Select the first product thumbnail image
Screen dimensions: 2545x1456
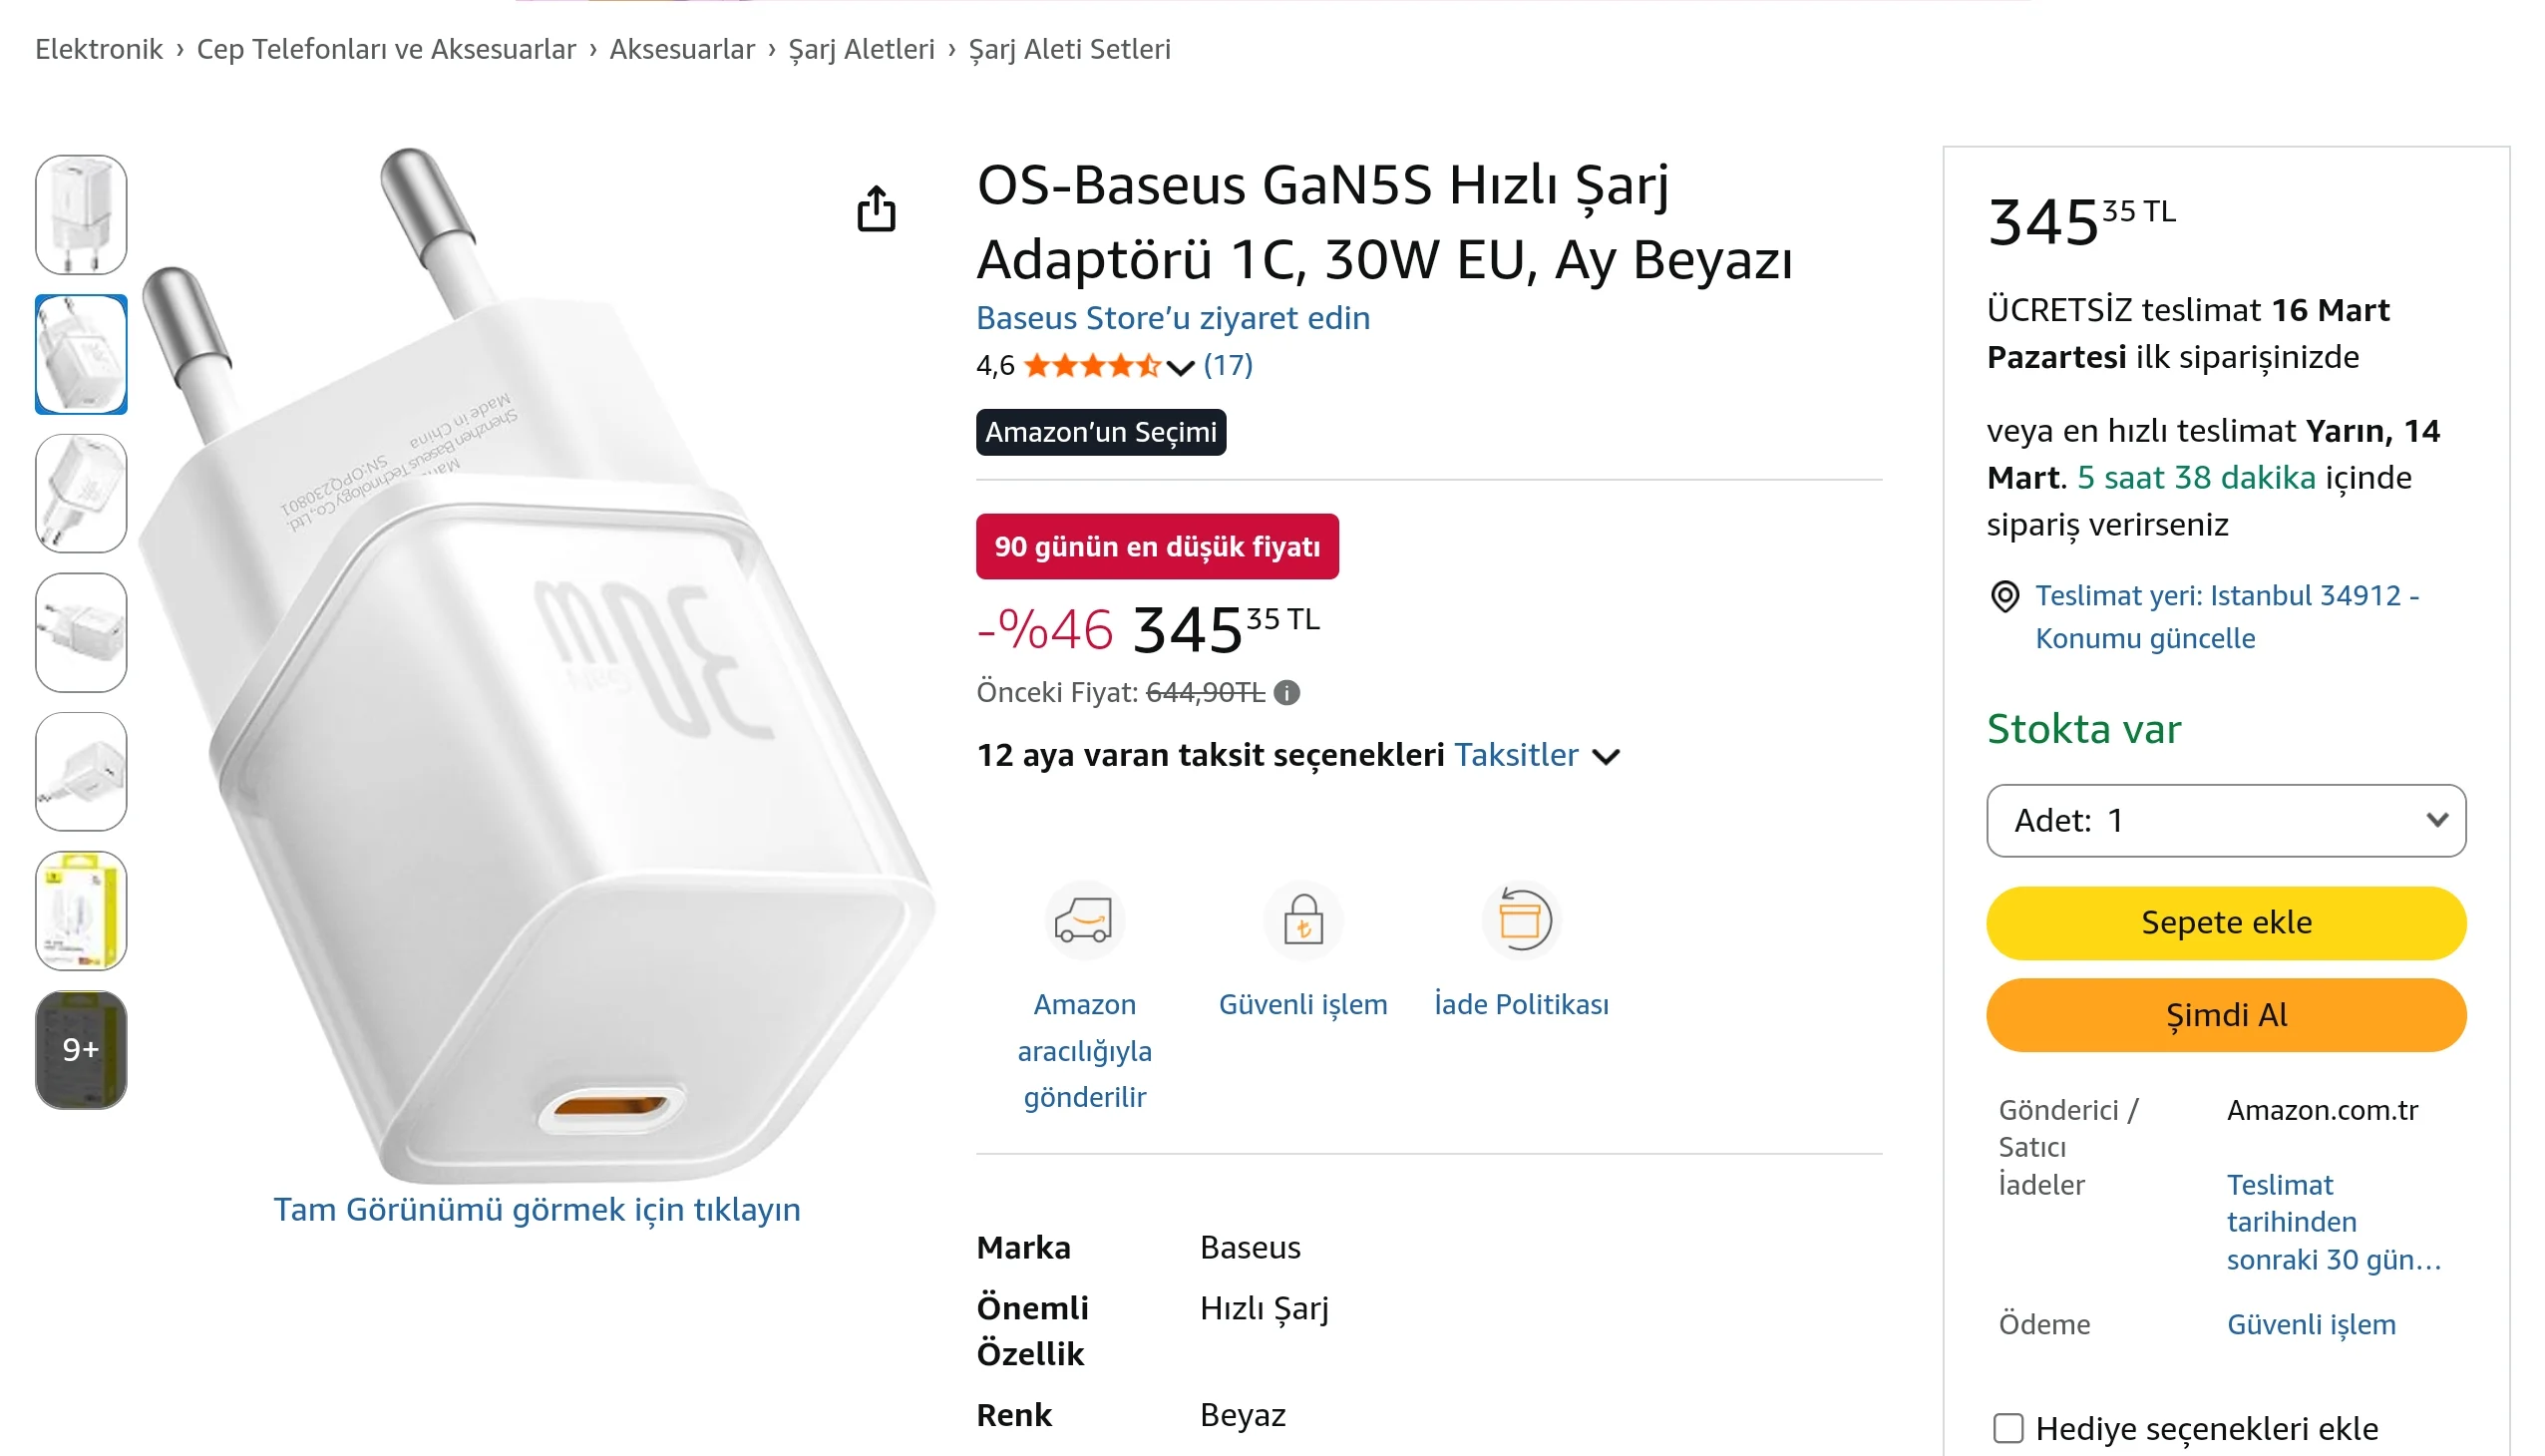tap(81, 214)
